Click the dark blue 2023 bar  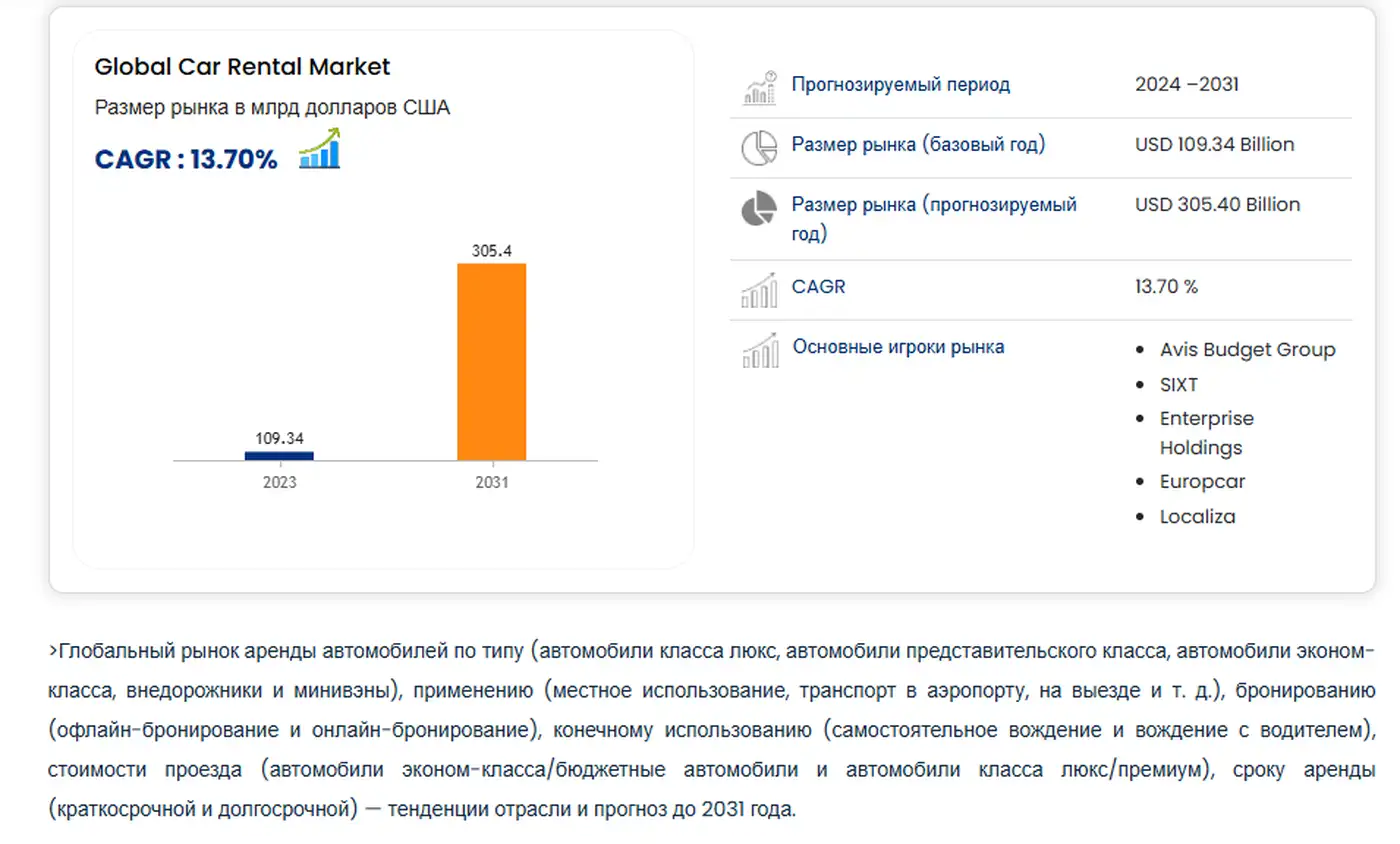point(279,455)
